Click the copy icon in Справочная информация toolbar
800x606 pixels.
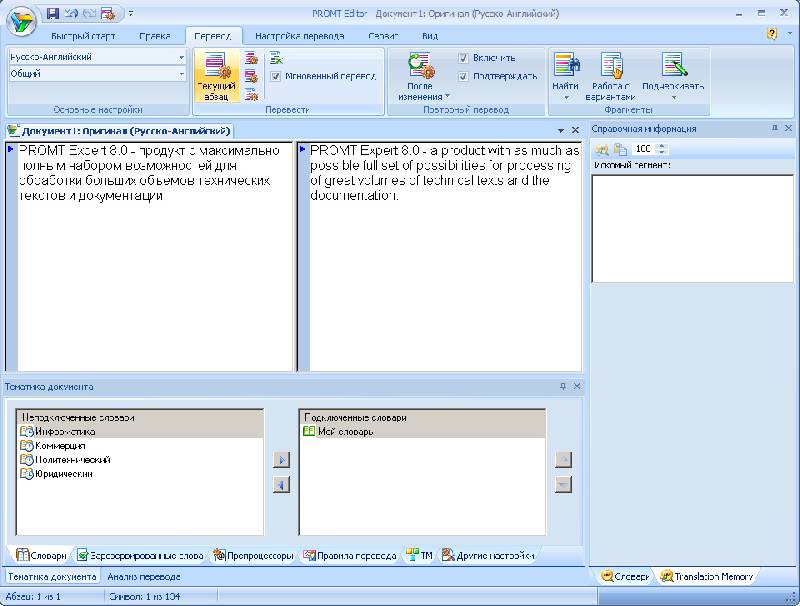pyautogui.click(x=620, y=149)
